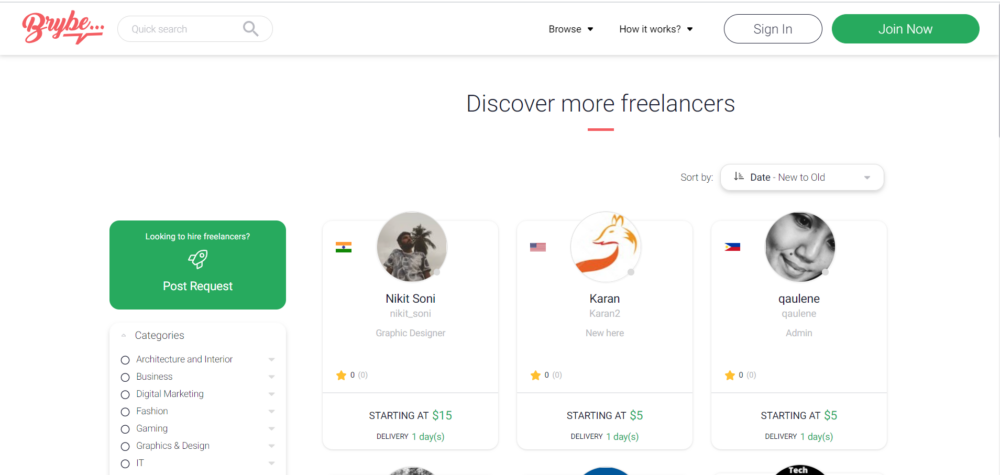This screenshot has width=1000, height=475.
Task: Open Karan name link
Action: tap(605, 298)
